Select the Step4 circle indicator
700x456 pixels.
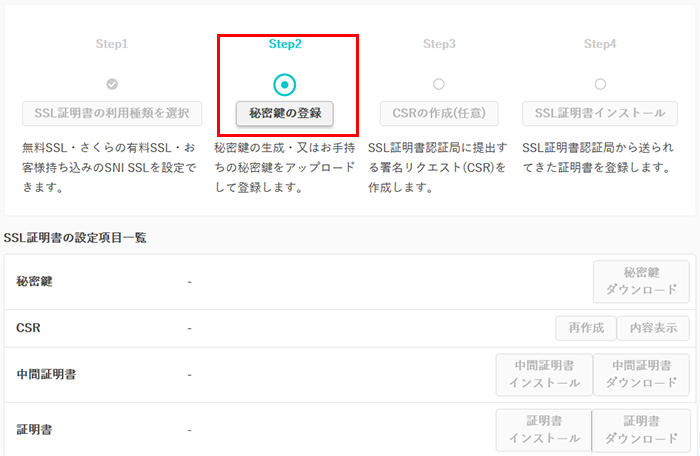coord(600,84)
